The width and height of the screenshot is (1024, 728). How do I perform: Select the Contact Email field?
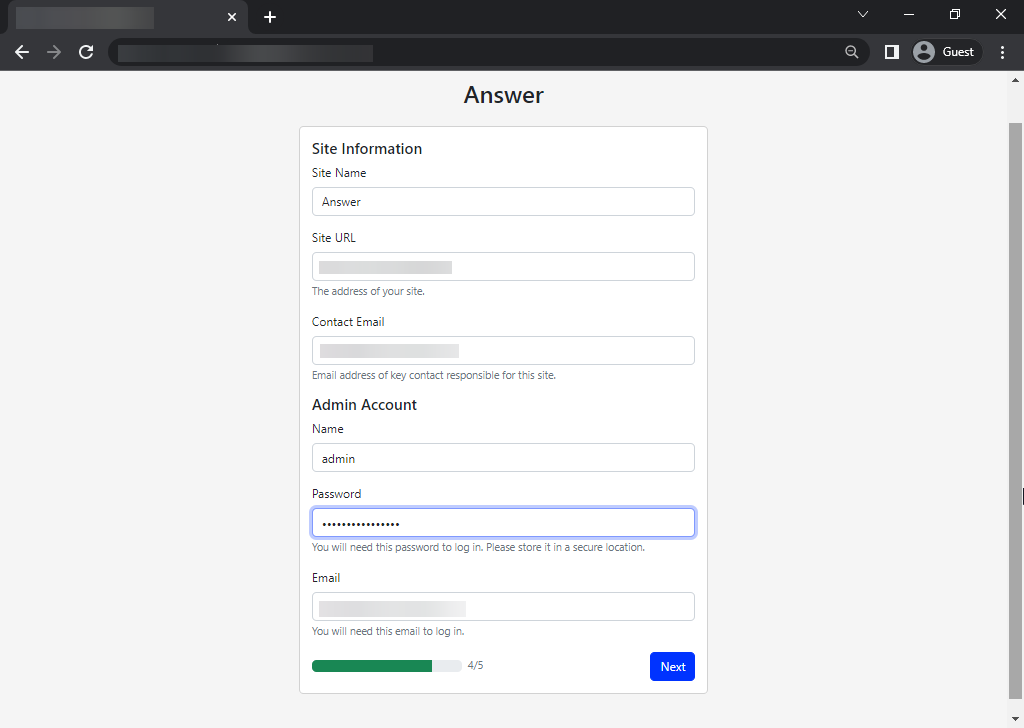tap(504, 351)
